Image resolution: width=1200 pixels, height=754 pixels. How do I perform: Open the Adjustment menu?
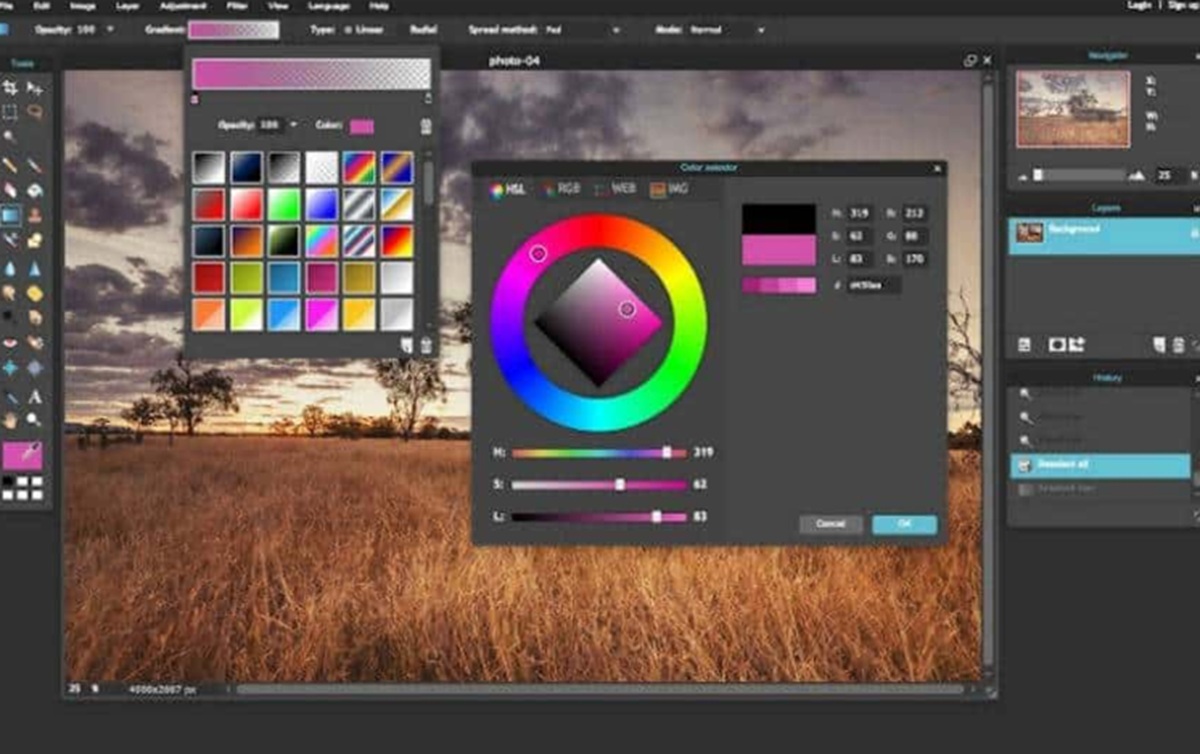tap(181, 5)
